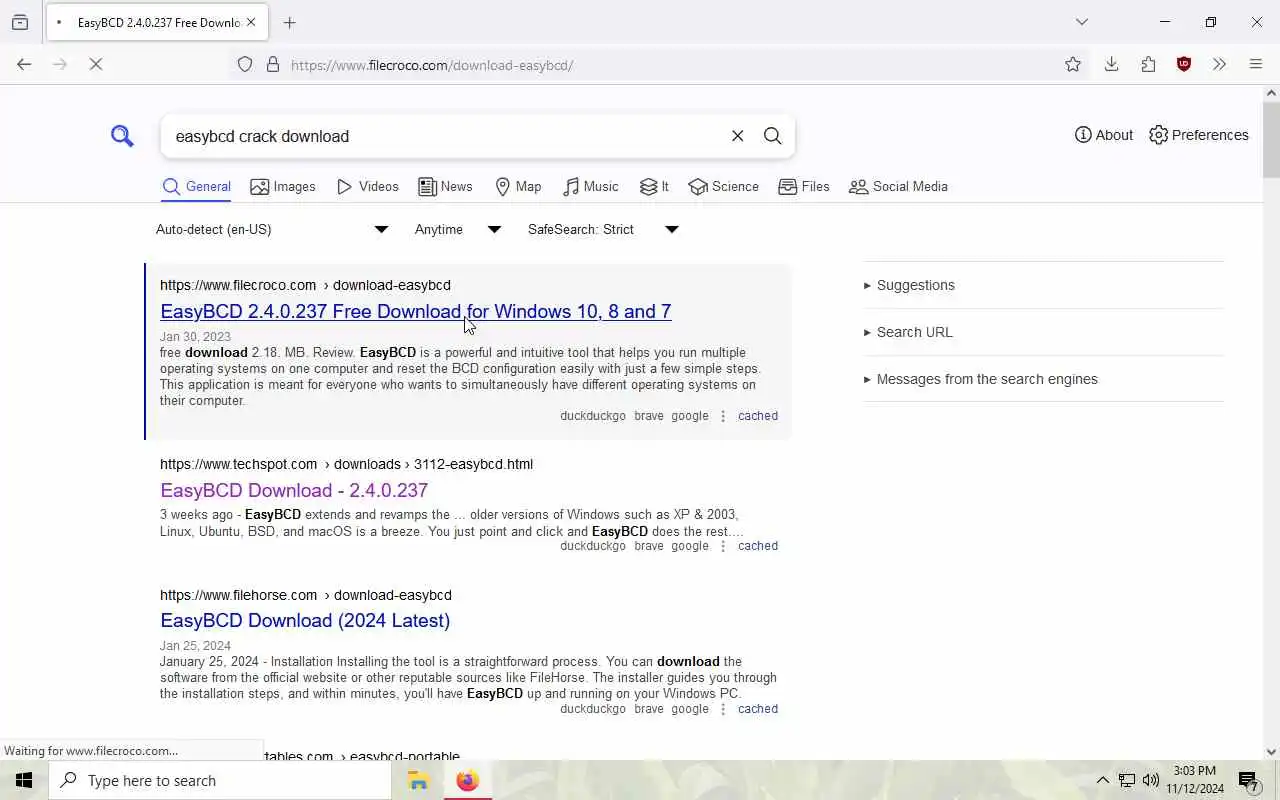
Task: Open Firefox View recent browsing
Action: 20,22
